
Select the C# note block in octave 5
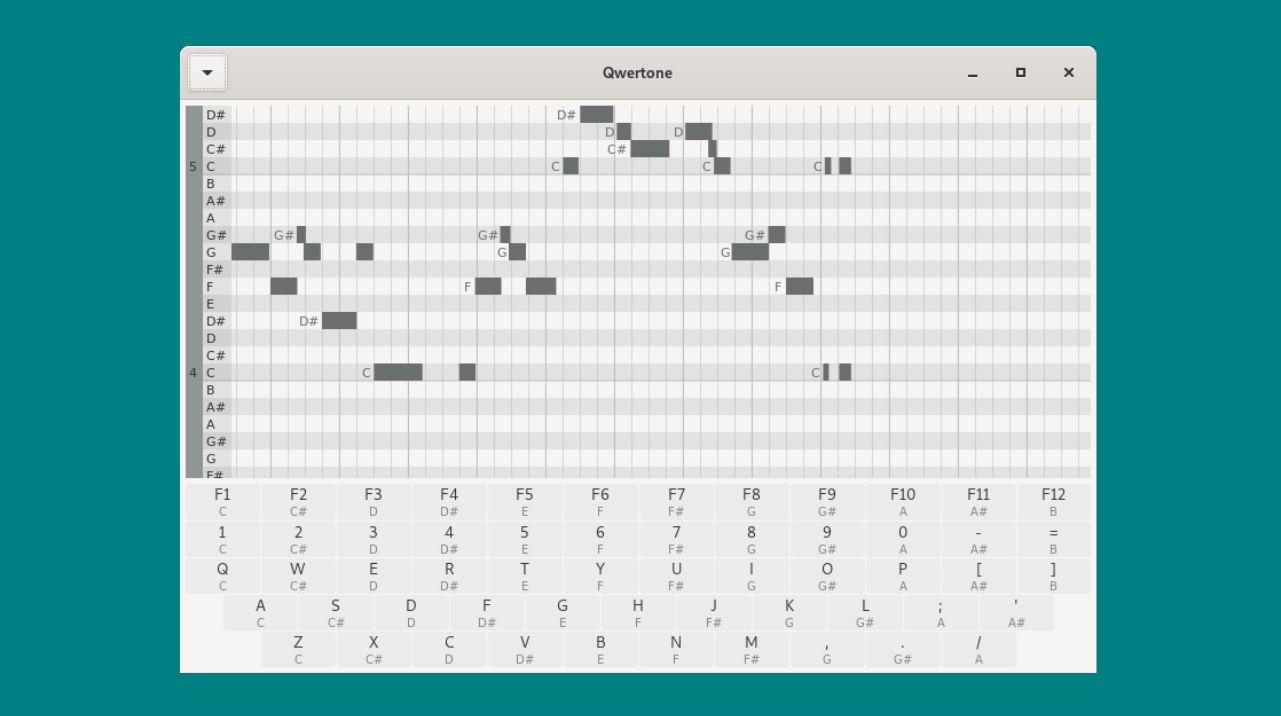(650, 149)
